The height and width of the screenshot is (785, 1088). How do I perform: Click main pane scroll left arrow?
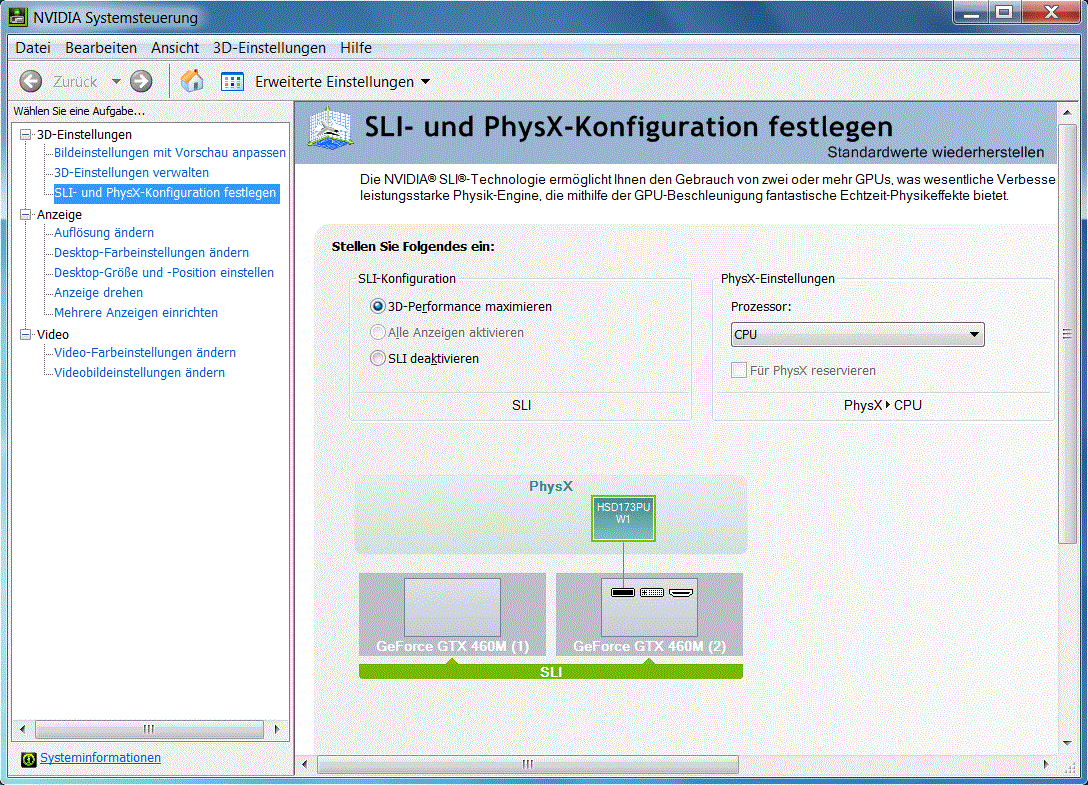coord(305,764)
